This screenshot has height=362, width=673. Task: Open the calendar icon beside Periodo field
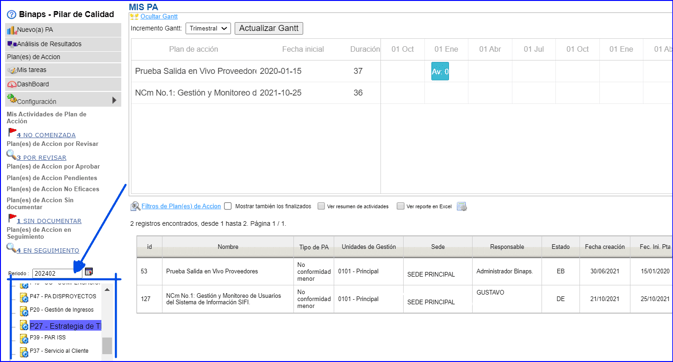point(89,272)
